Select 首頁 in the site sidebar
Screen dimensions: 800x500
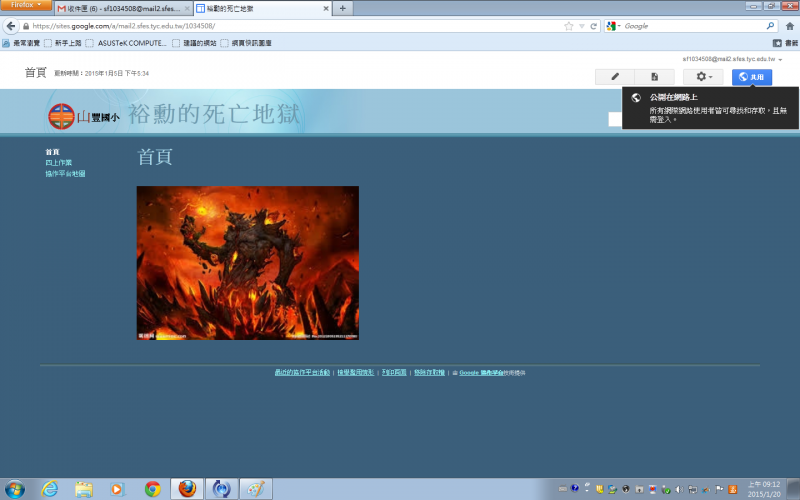coord(52,152)
